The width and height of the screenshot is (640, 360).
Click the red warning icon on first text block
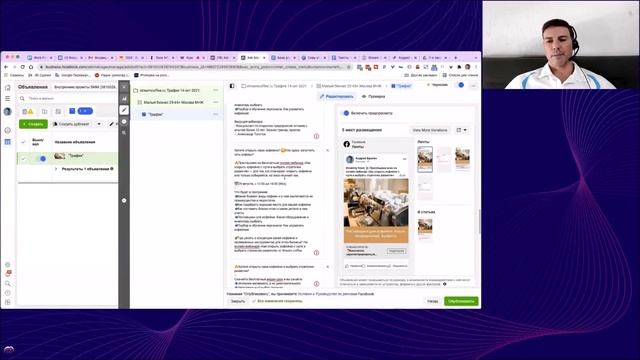pyautogui.click(x=316, y=136)
